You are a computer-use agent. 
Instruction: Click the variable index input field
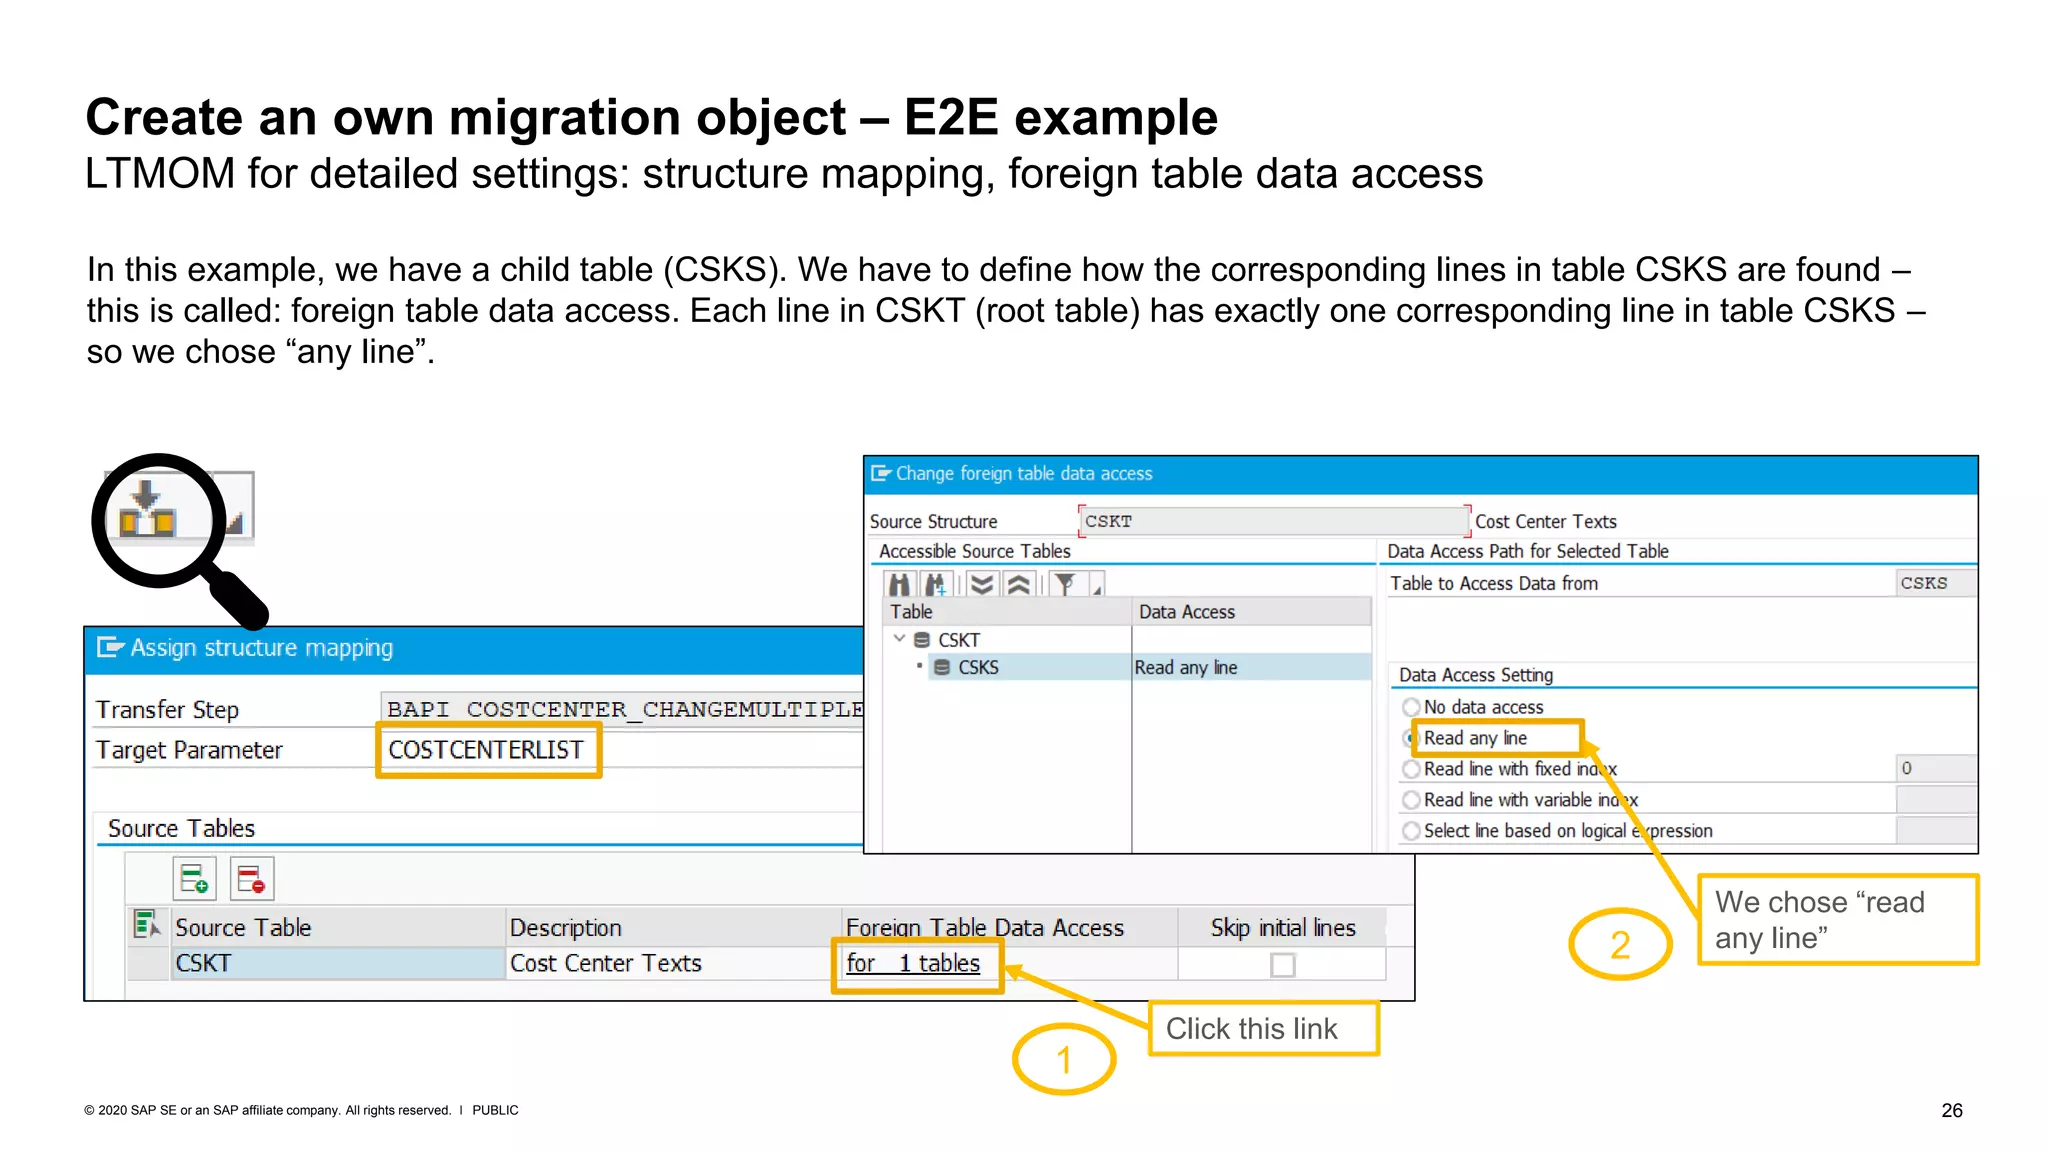click(x=1936, y=799)
